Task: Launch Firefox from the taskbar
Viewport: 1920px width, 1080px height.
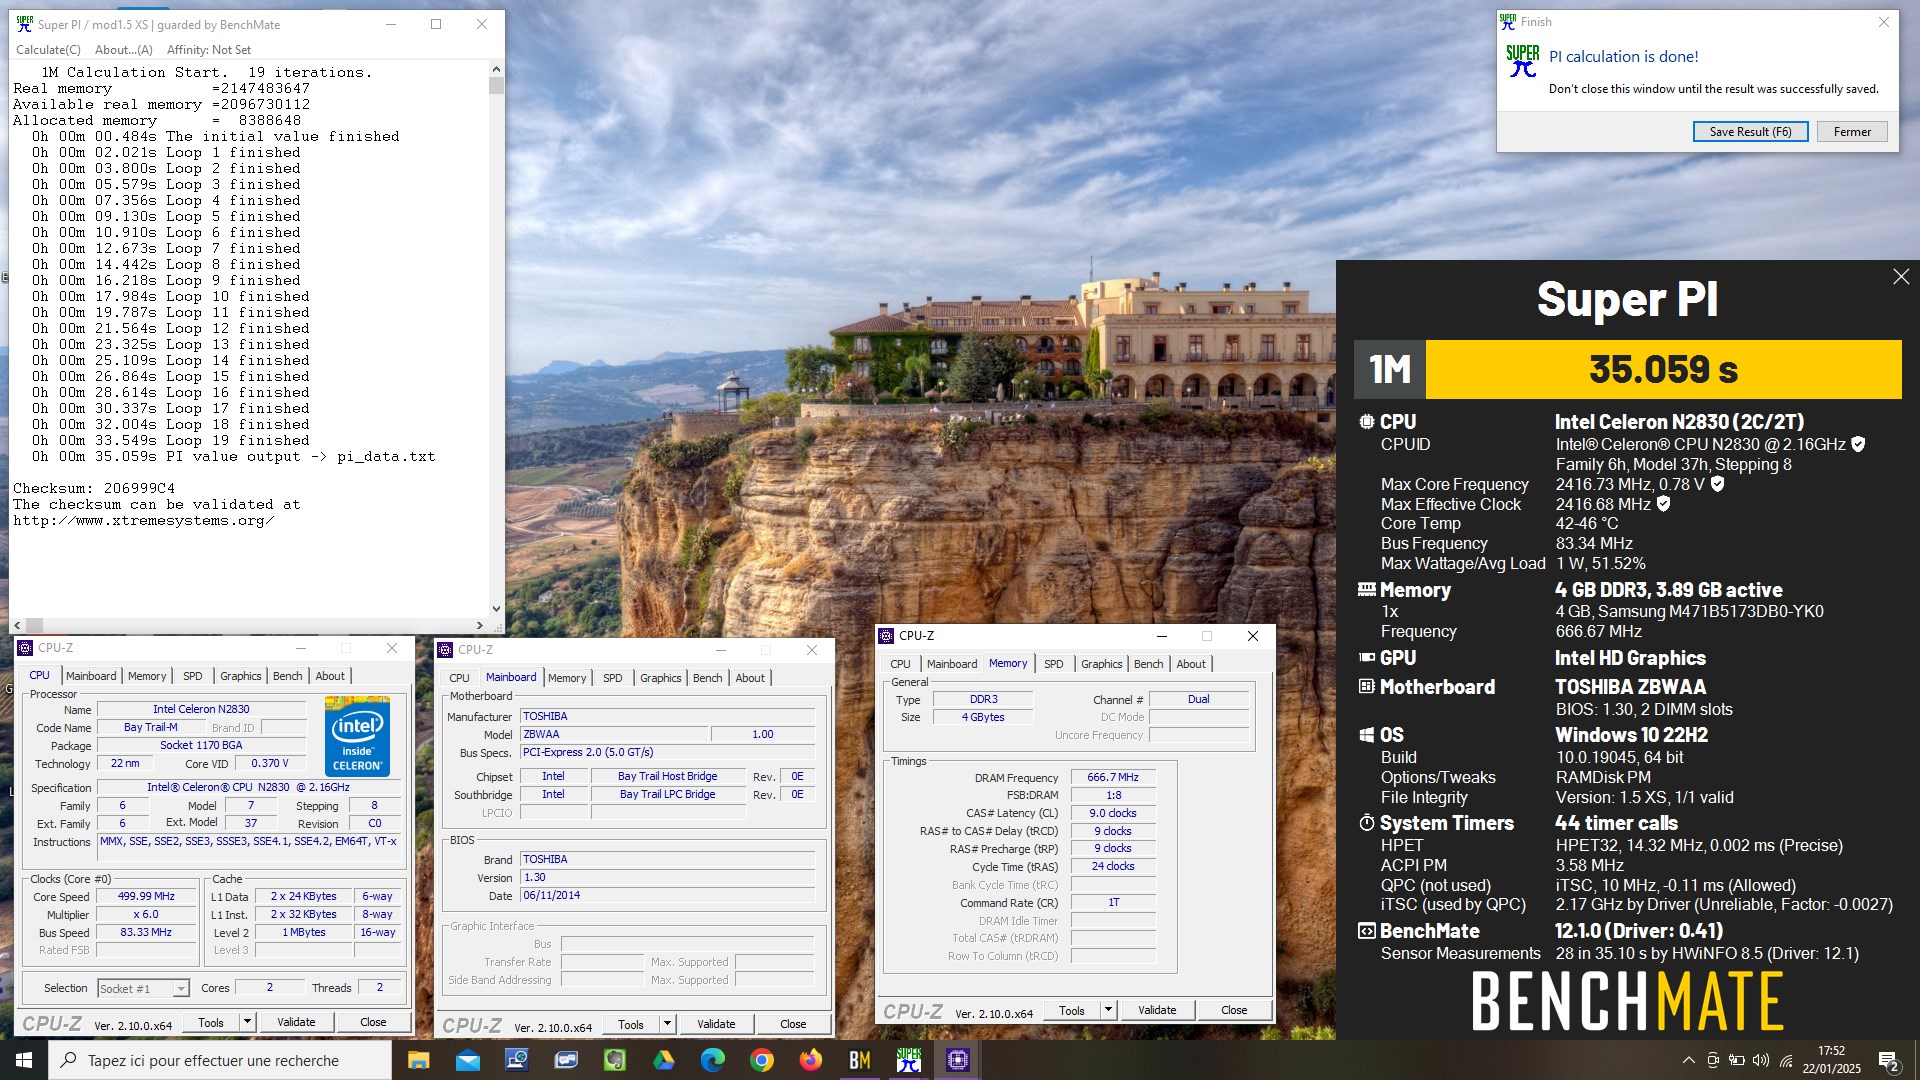Action: (810, 1060)
